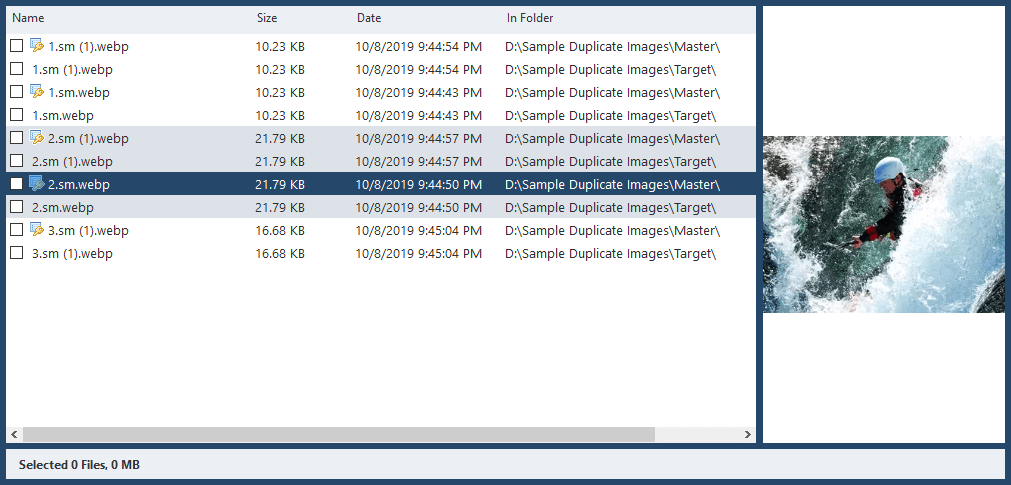Click the 'Selected 0 Files, 0 MB' status text
The height and width of the screenshot is (485, 1011).
coord(79,464)
